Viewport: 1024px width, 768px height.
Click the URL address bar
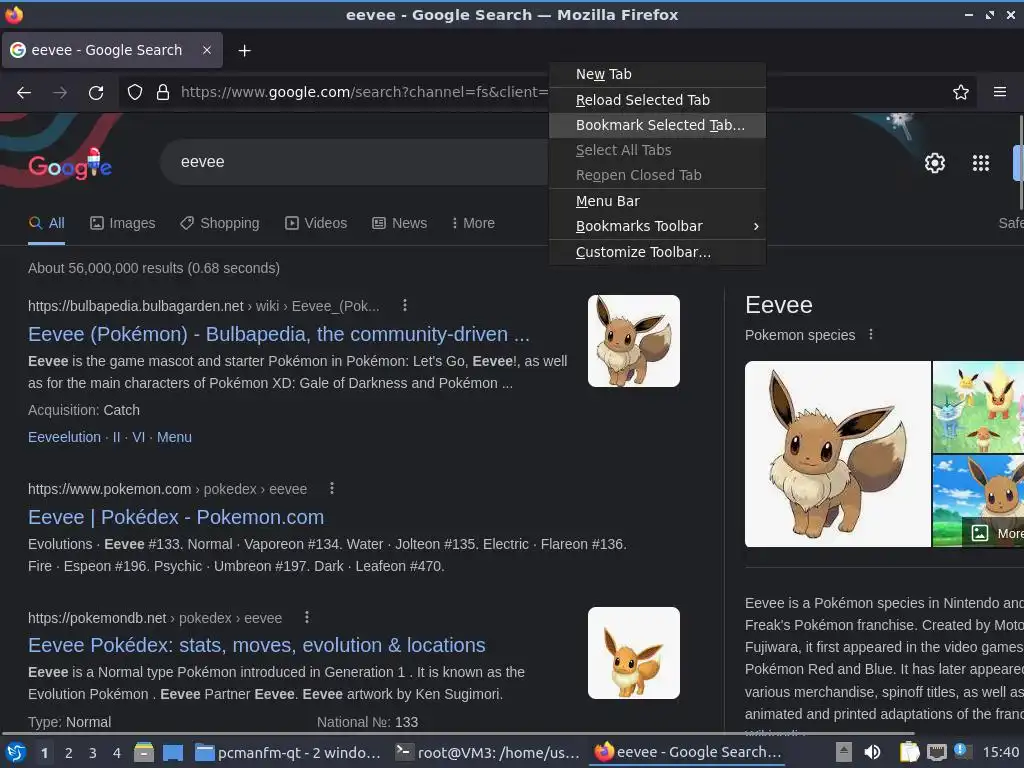(364, 92)
